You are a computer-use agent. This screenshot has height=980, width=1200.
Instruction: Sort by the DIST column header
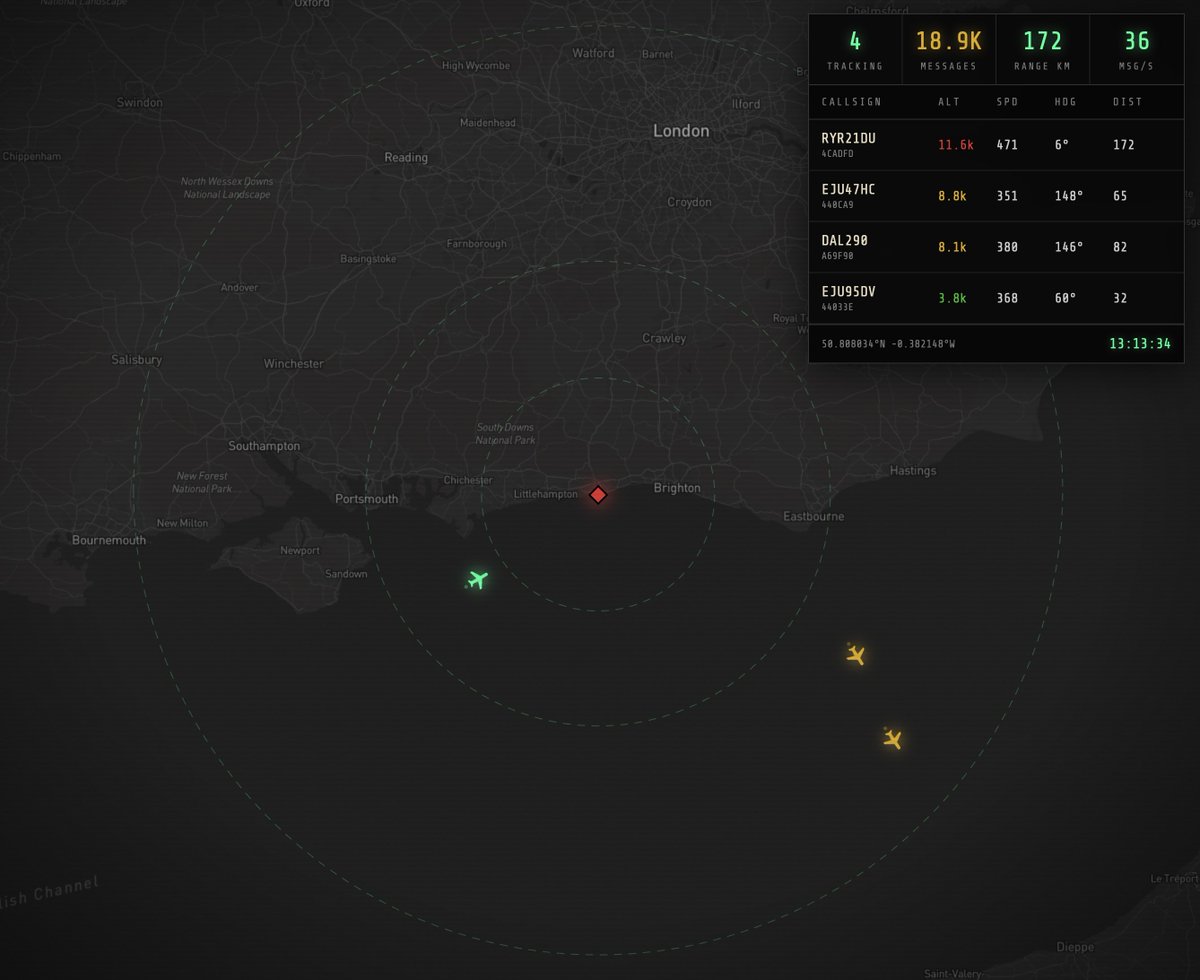1128,102
